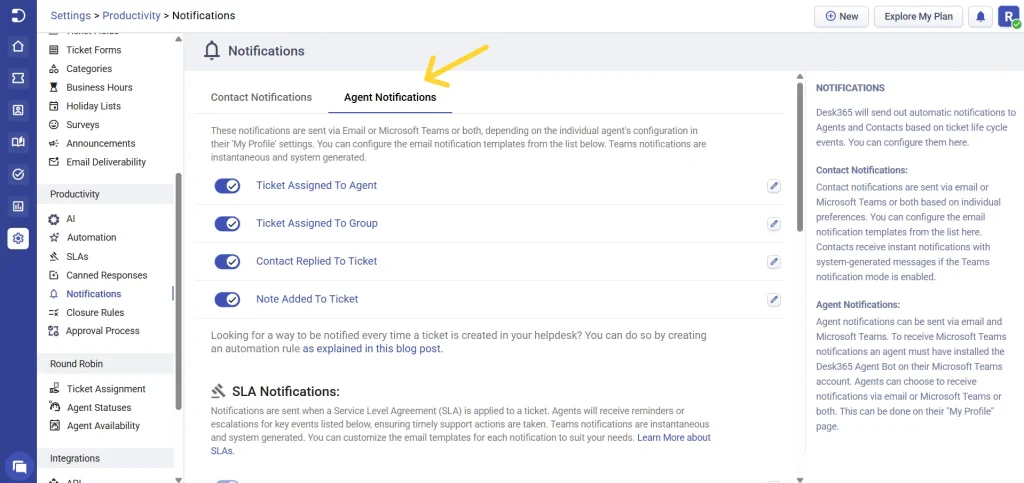1024x483 pixels.
Task: Click the SLAs gavel icon in sidebar
Action: 54,257
